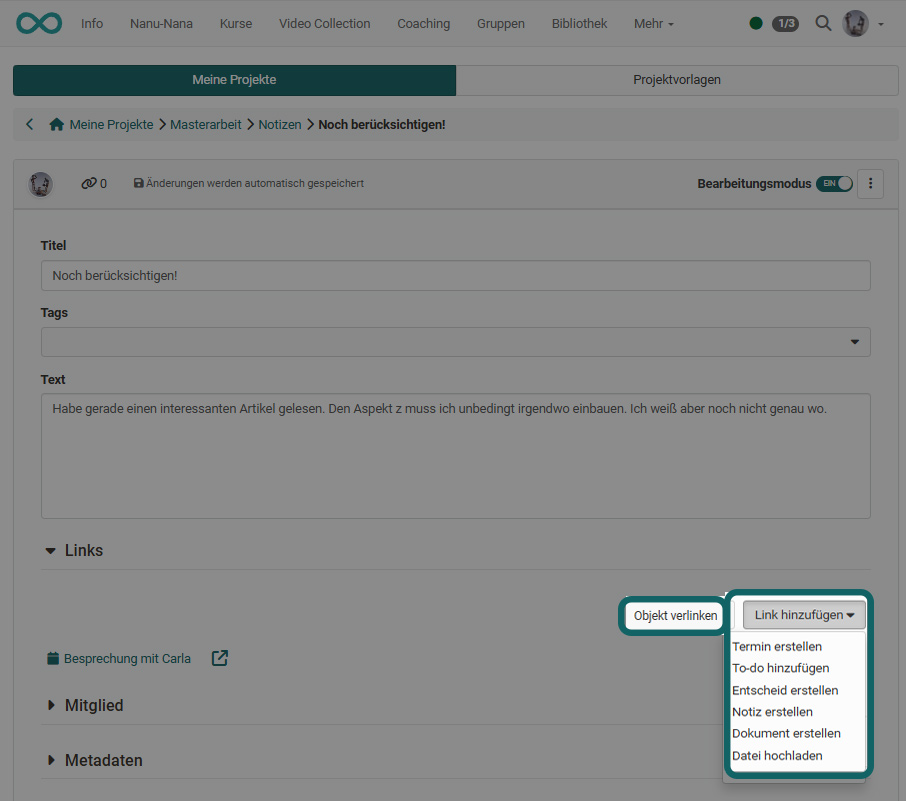Click the back arrow left of the breadcrumb
Viewport: 906px width, 801px height.
(29, 124)
